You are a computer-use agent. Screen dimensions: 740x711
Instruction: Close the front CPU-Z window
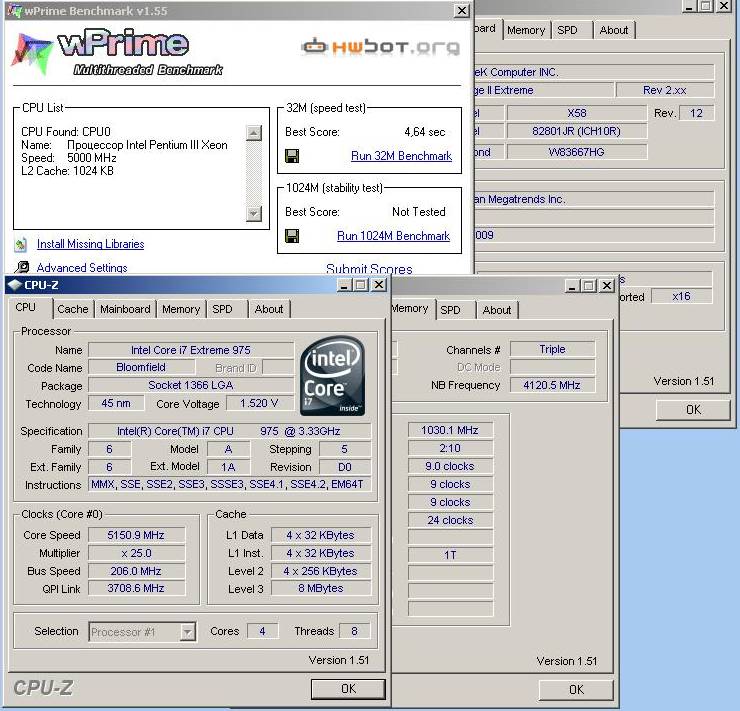click(379, 285)
